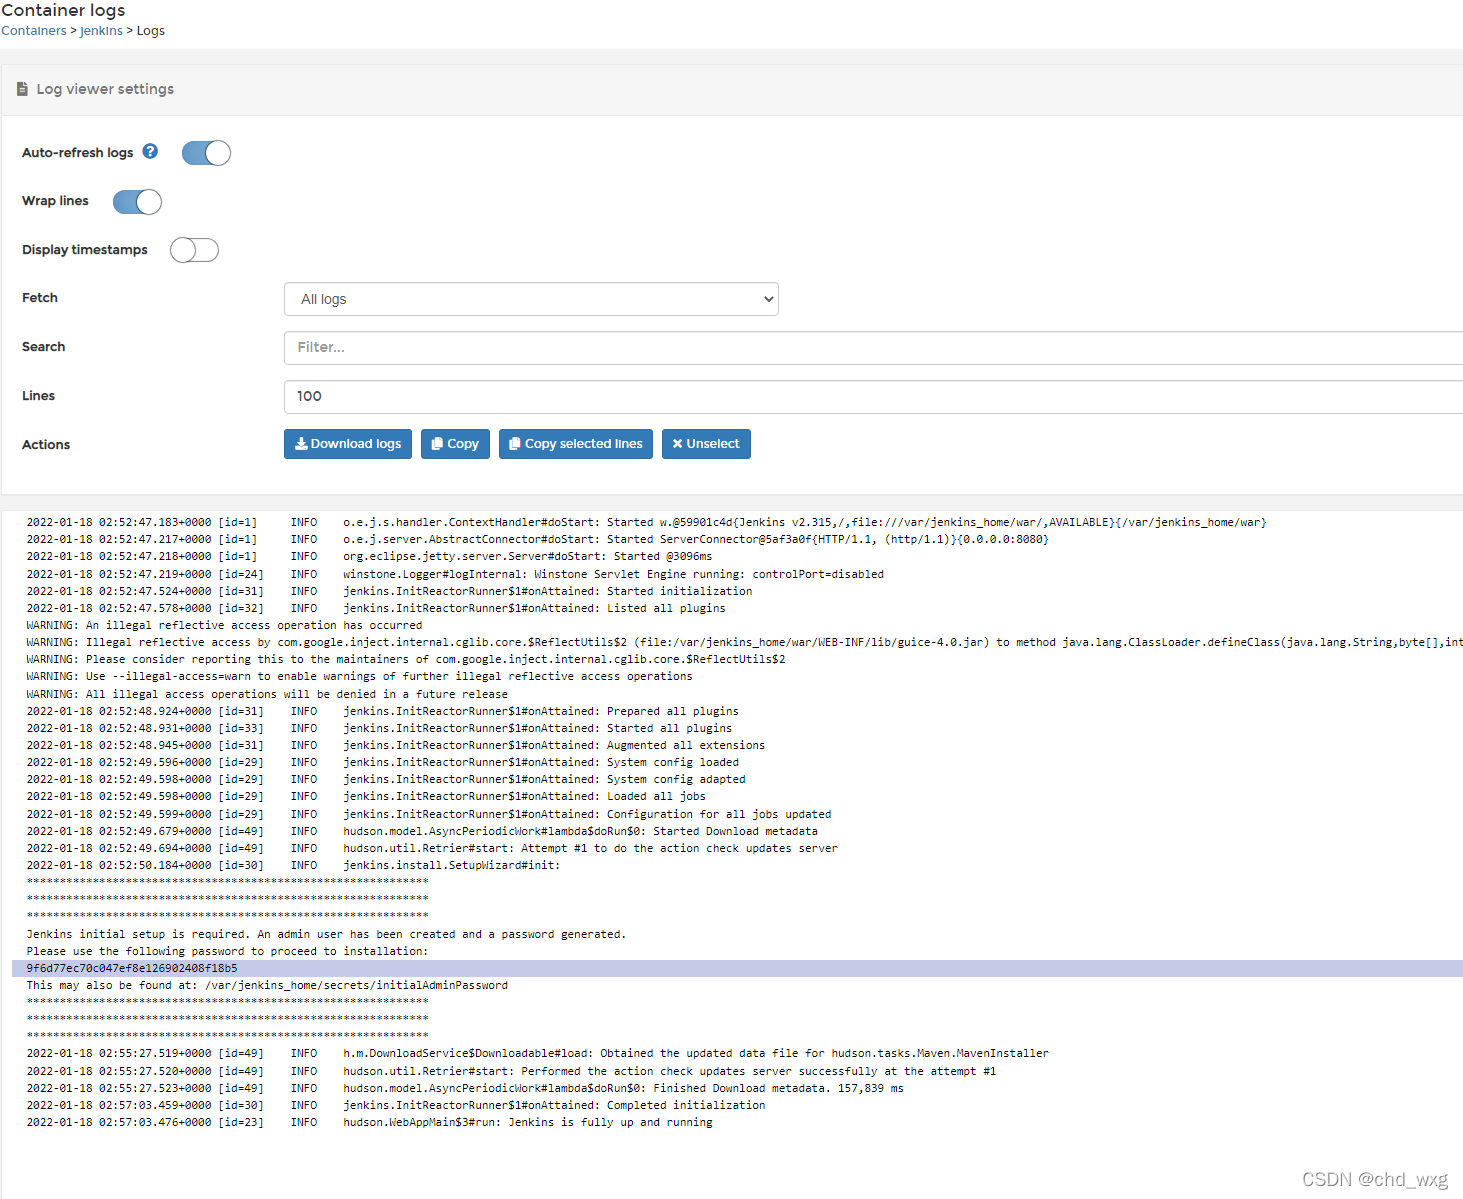
Task: Open the Fetch All logs dropdown
Action: tap(531, 299)
